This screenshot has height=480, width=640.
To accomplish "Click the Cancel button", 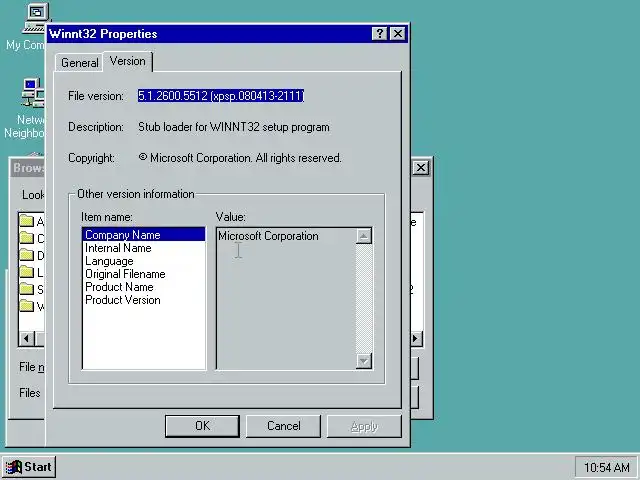I will click(x=283, y=426).
